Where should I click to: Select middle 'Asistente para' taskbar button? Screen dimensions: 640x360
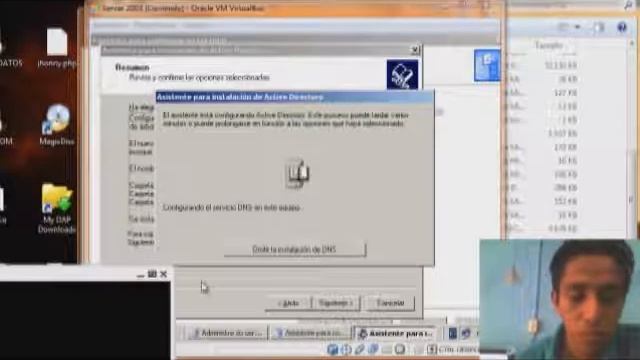pyautogui.click(x=311, y=333)
